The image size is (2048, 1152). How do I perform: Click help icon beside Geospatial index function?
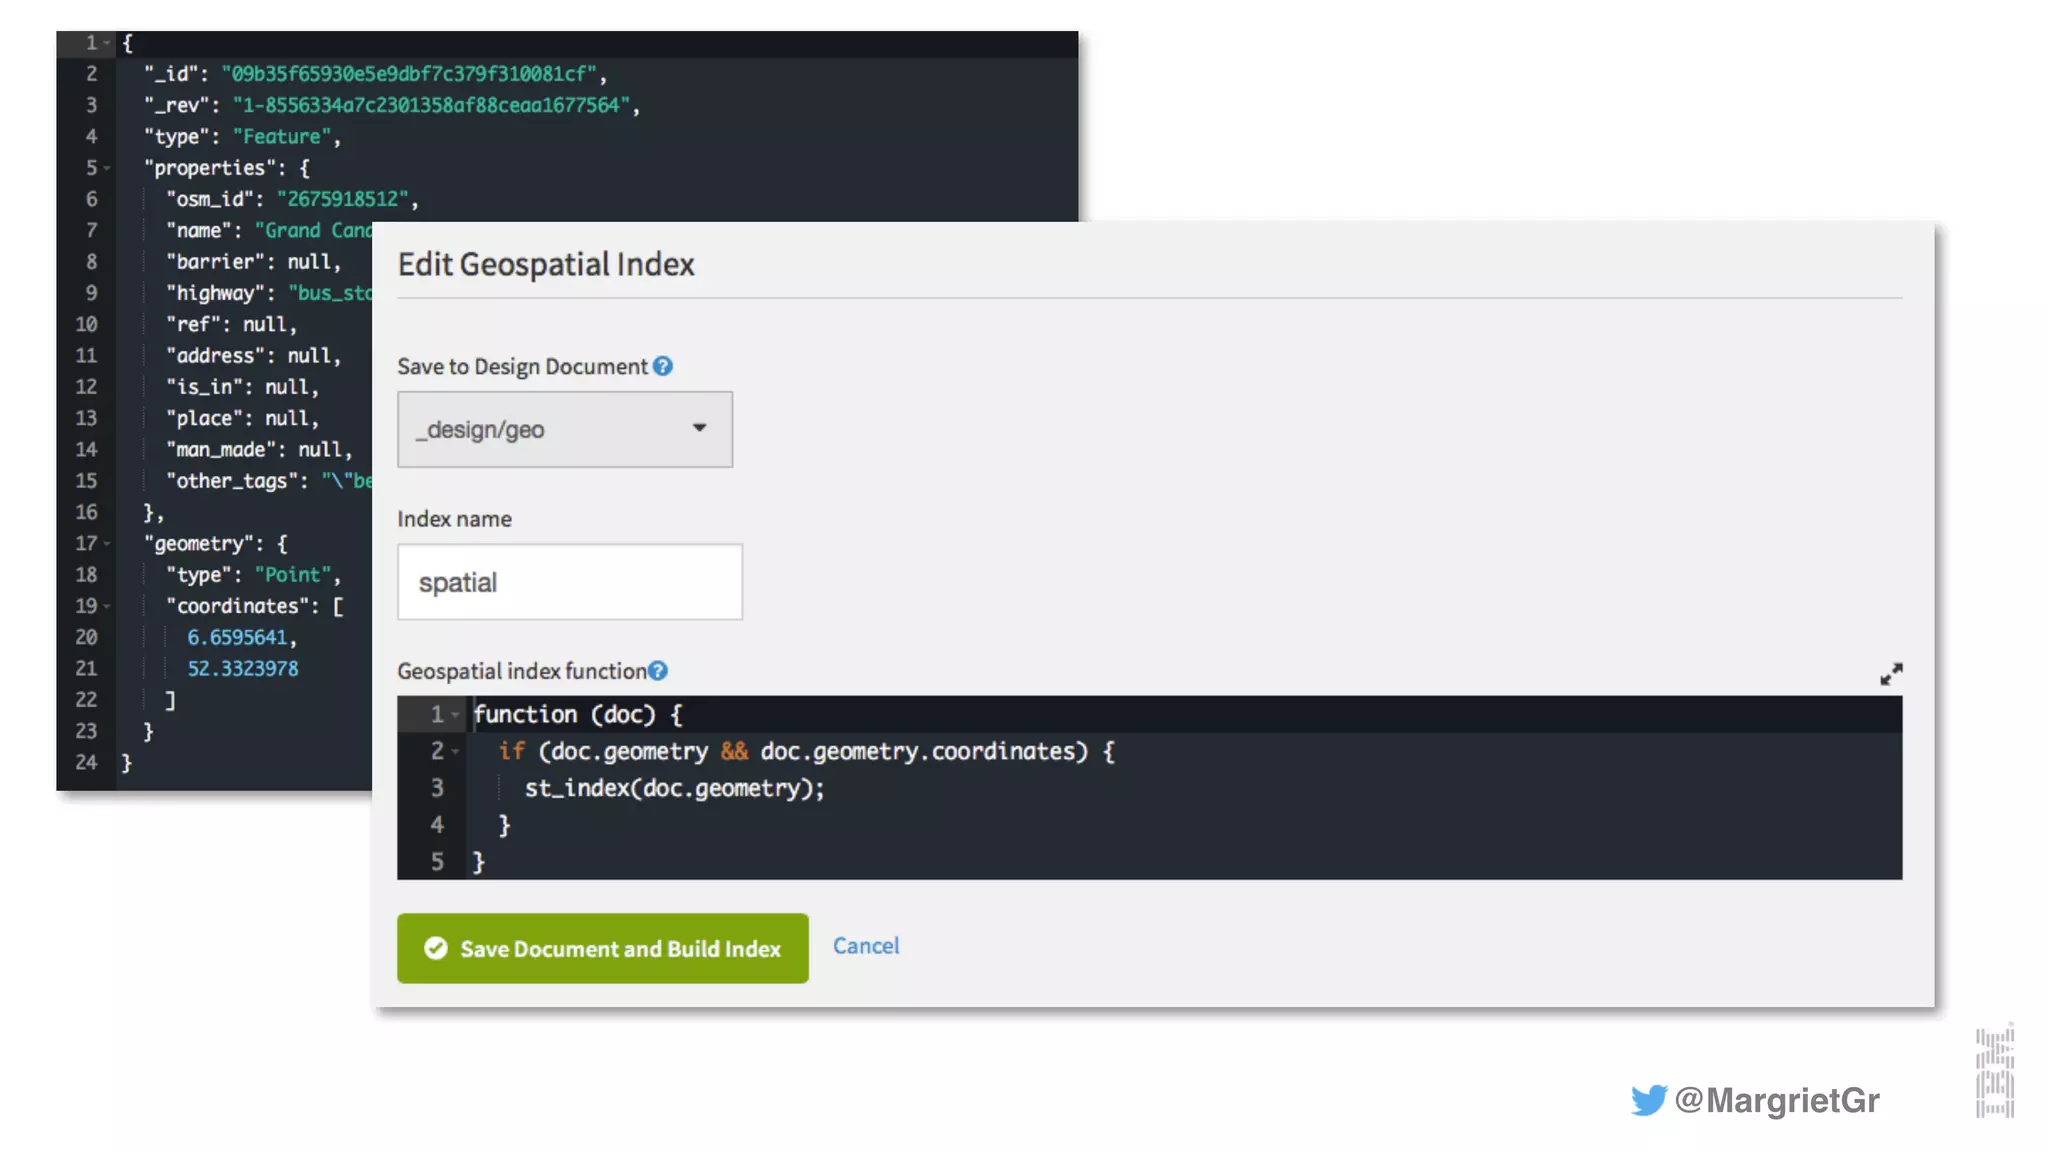(x=657, y=671)
